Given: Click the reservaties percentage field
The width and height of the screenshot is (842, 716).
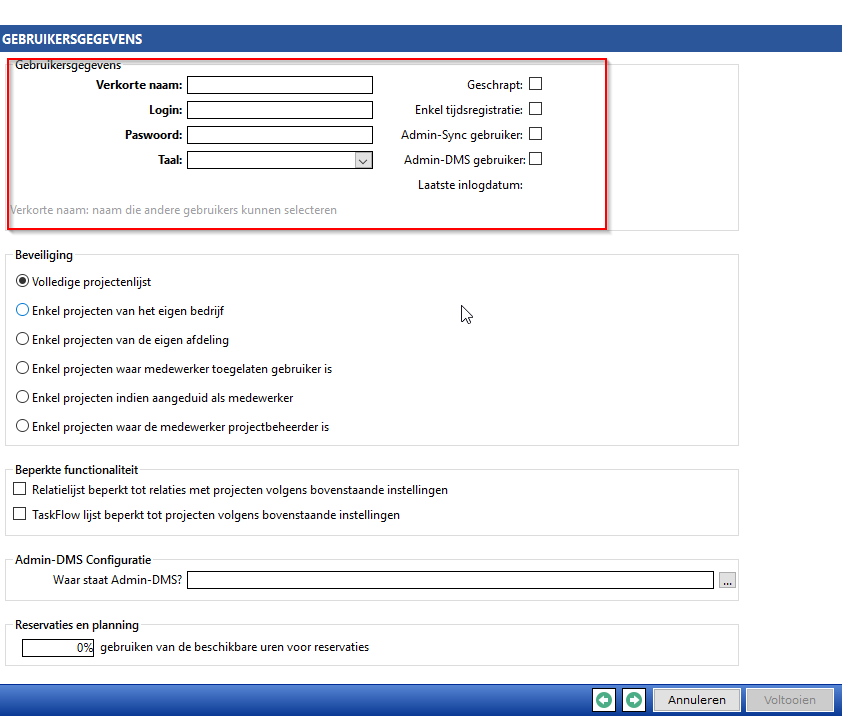Looking at the screenshot, I should click(58, 647).
